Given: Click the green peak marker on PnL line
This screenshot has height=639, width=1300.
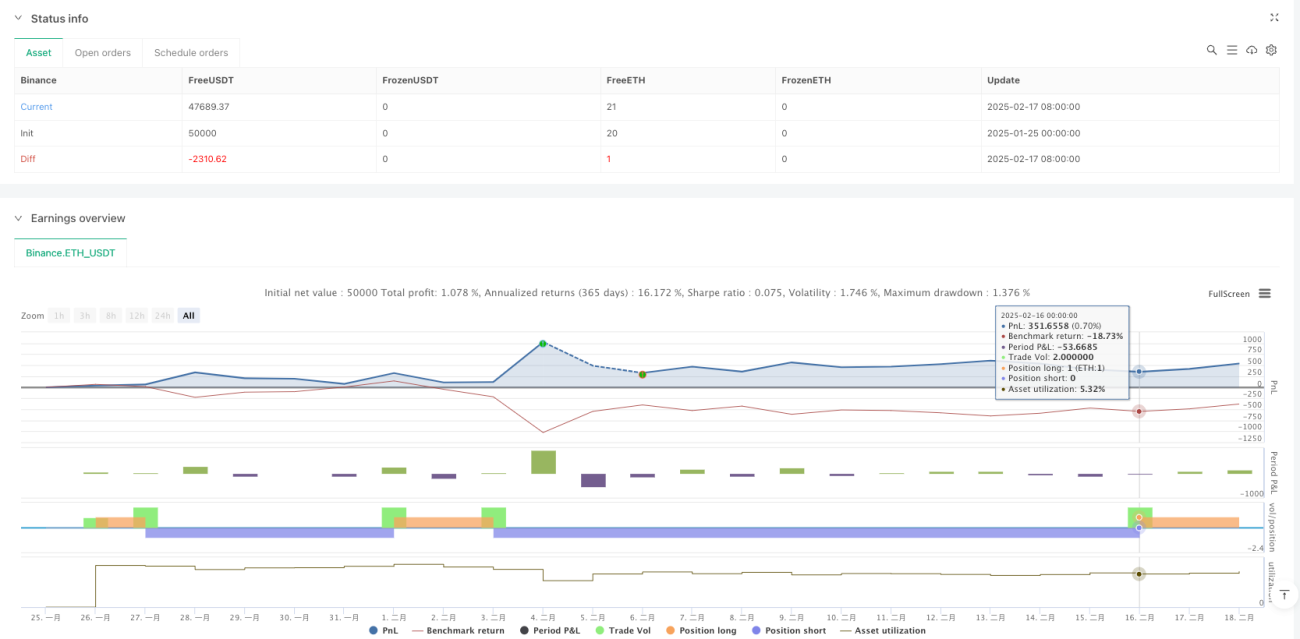Looking at the screenshot, I should (542, 343).
